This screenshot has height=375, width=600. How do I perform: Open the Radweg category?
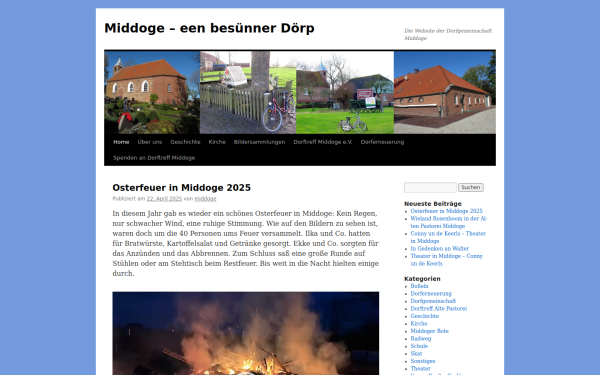(421, 339)
